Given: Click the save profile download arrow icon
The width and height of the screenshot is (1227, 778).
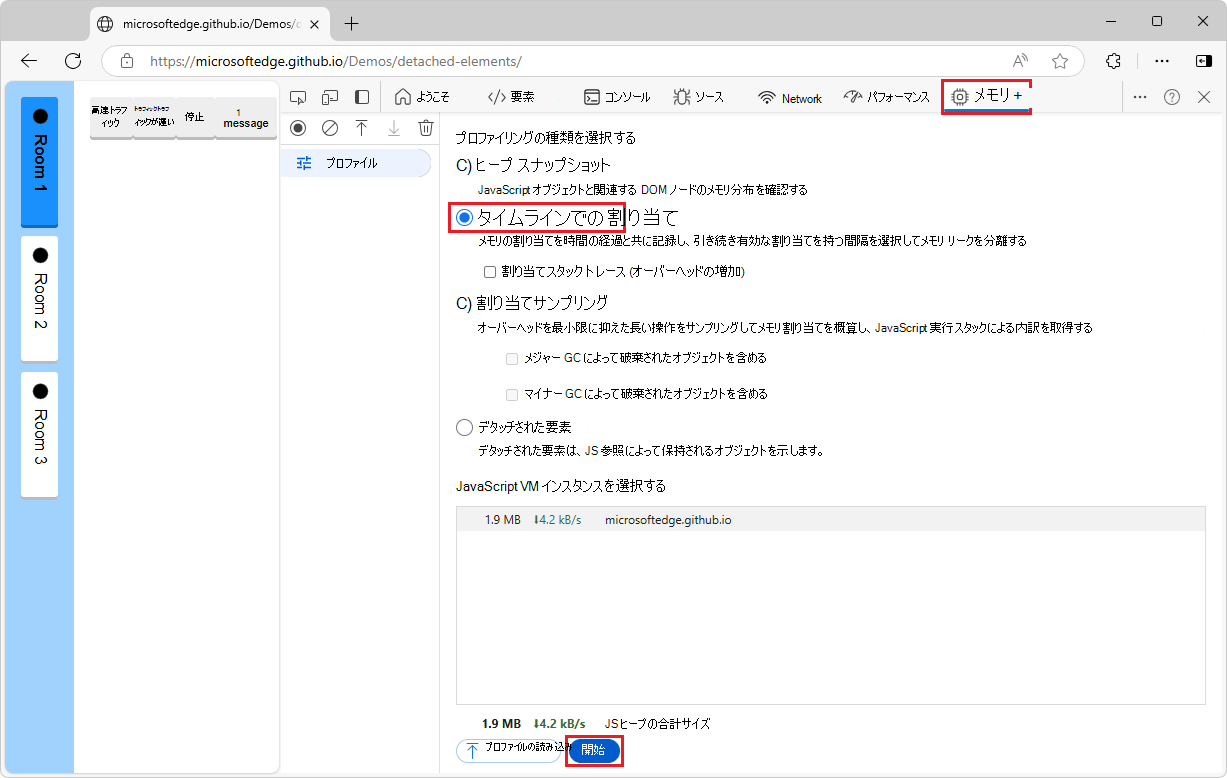Looking at the screenshot, I should pos(394,128).
